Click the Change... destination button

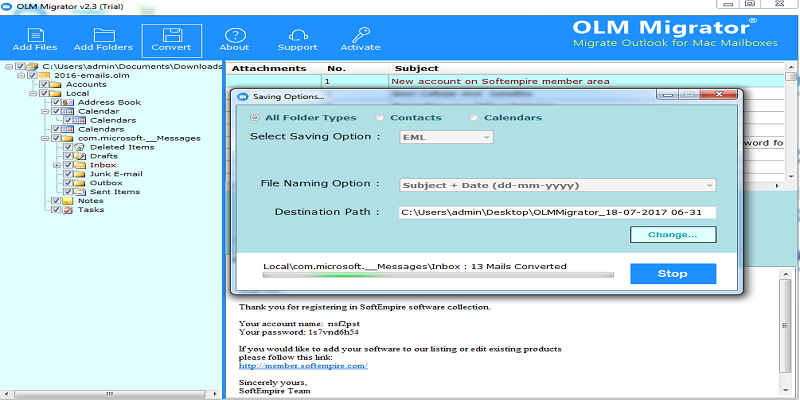673,235
